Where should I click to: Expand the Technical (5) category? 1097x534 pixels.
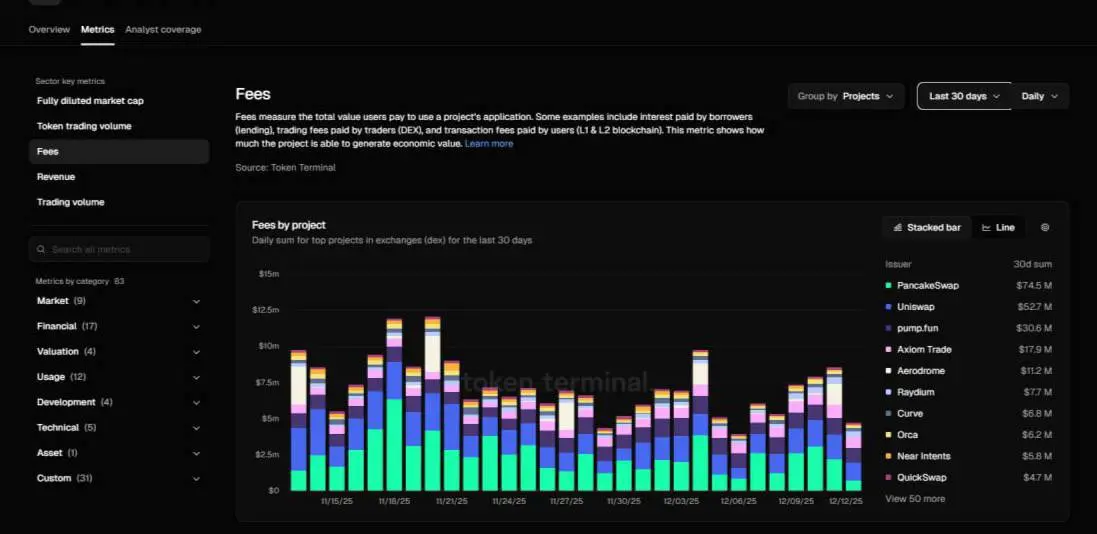point(118,428)
